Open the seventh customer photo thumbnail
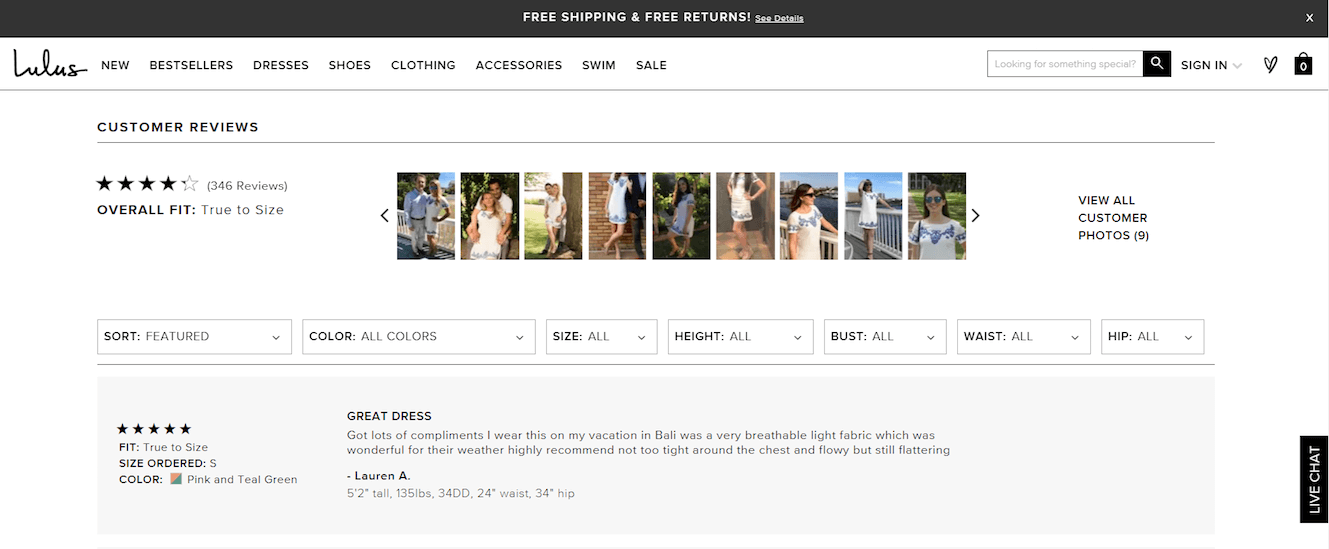The image size is (1329, 549). pos(809,216)
